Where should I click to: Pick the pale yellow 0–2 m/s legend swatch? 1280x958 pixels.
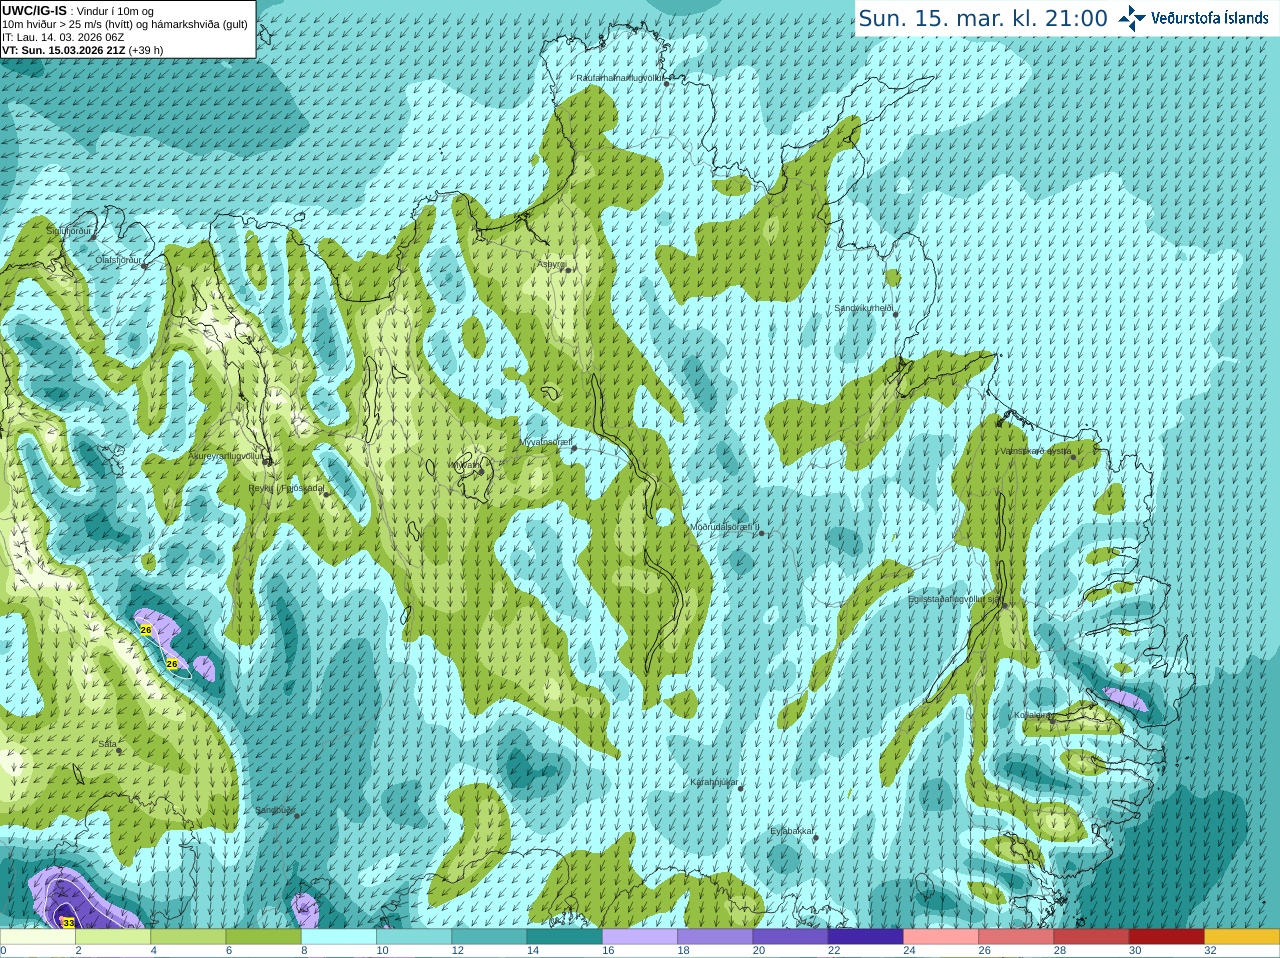38,937
